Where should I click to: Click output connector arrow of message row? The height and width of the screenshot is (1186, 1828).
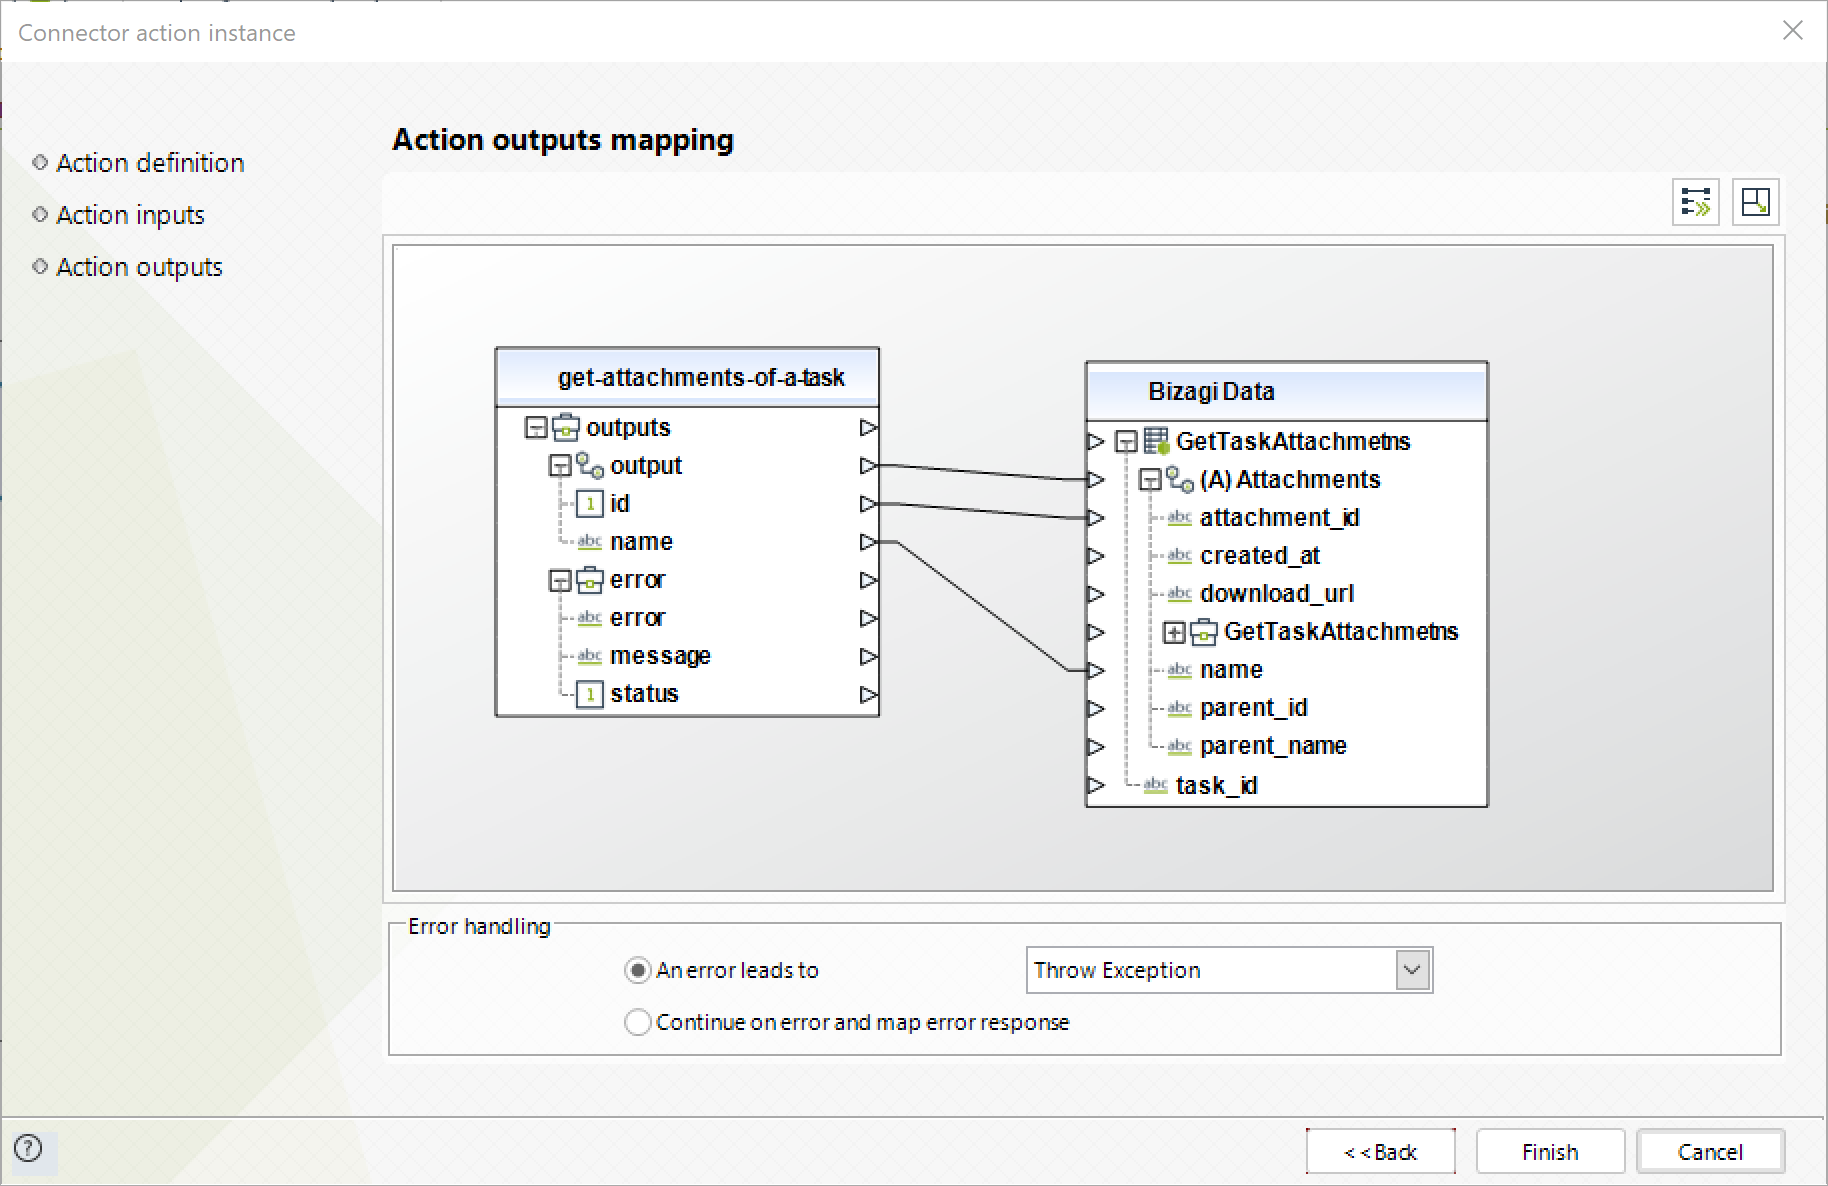coord(868,656)
